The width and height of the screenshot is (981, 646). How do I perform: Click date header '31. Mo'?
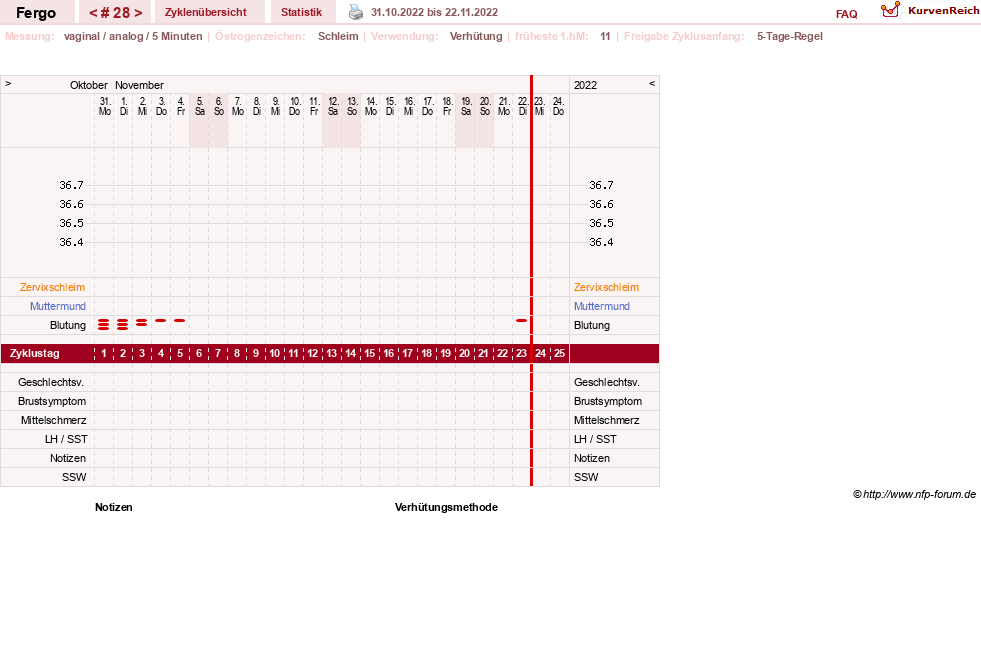(104, 106)
